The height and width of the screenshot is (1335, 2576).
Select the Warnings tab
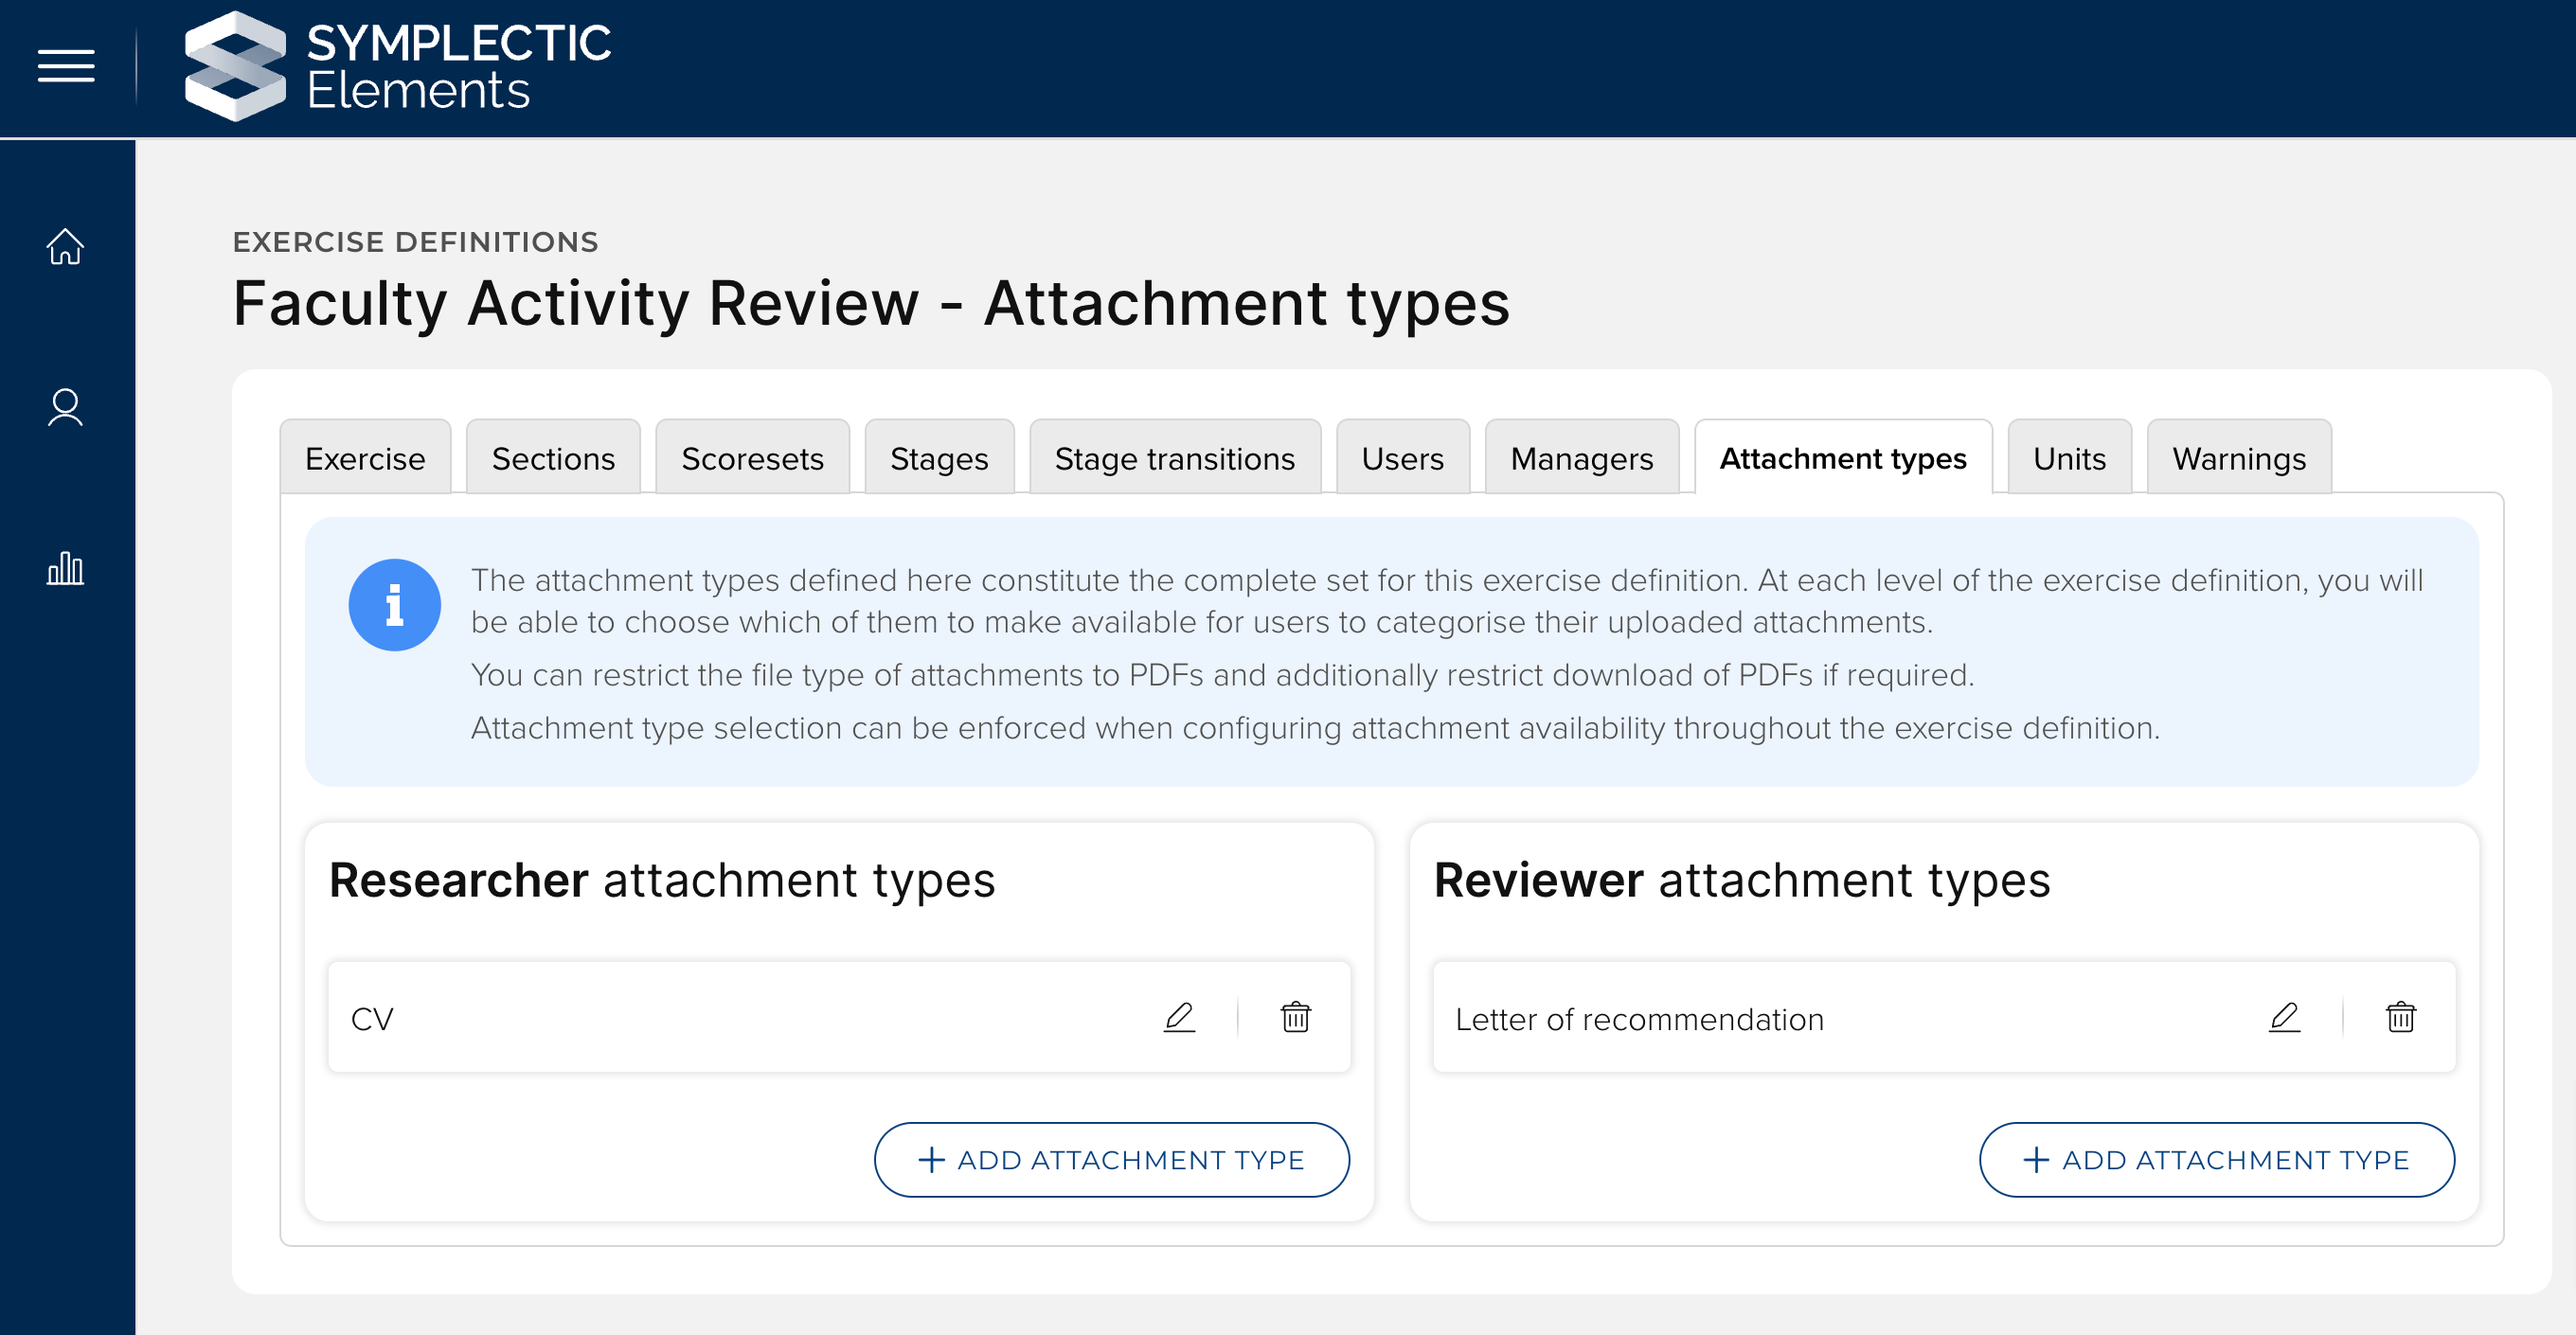point(2238,458)
